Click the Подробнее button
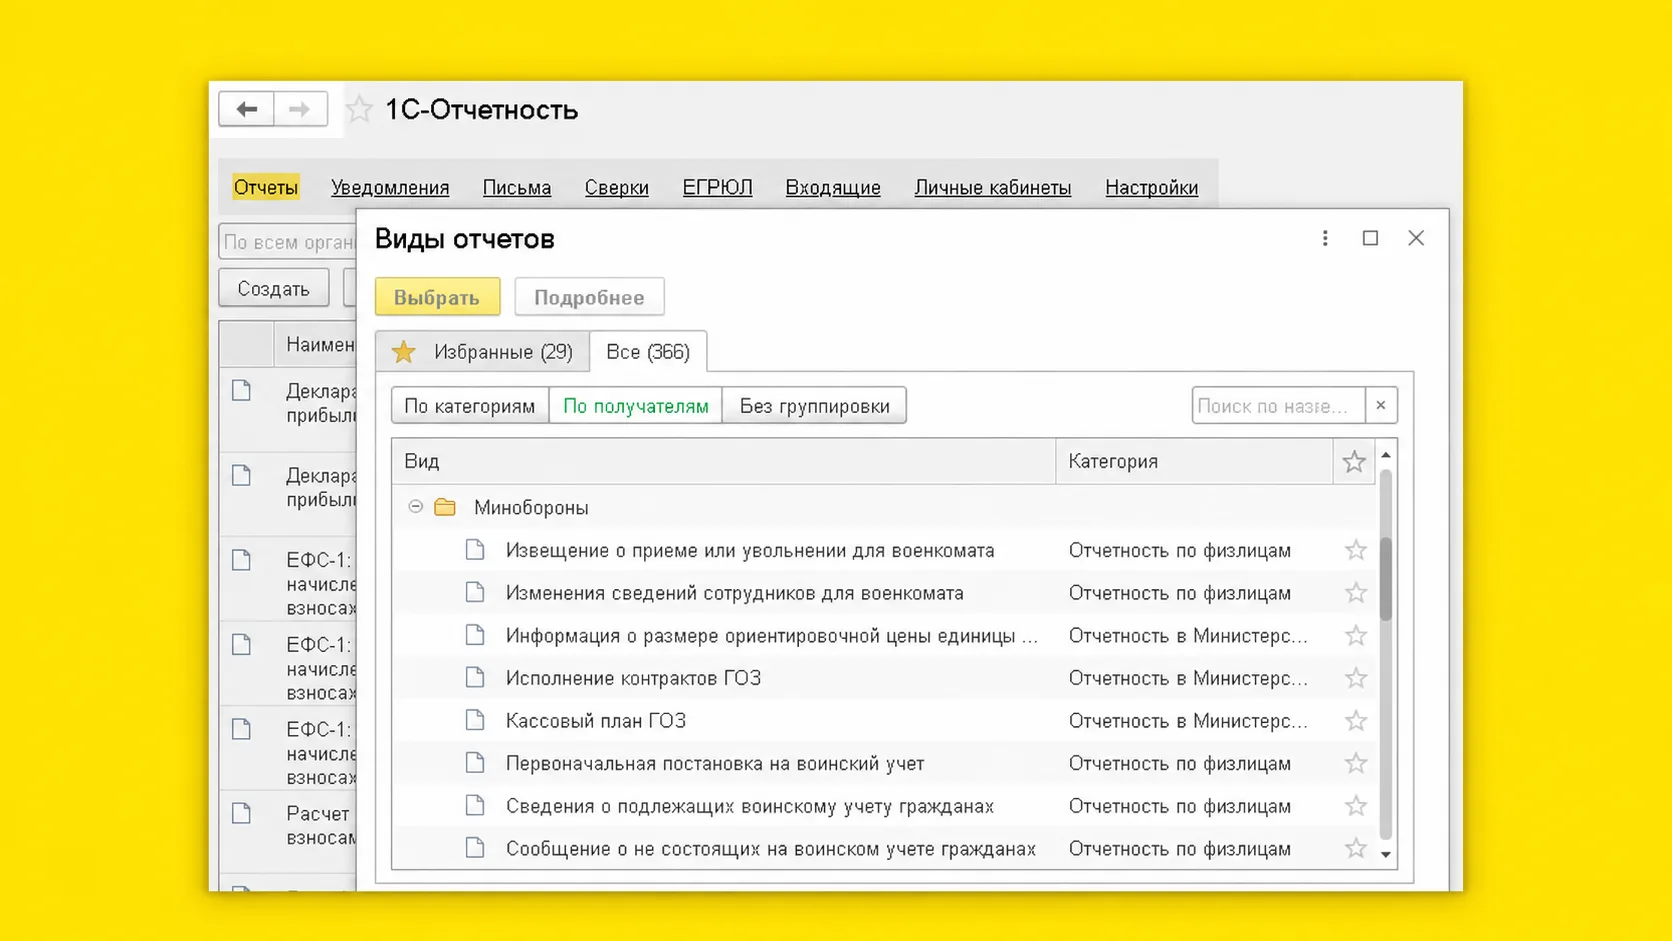Screen dimensions: 1672x941 589,297
